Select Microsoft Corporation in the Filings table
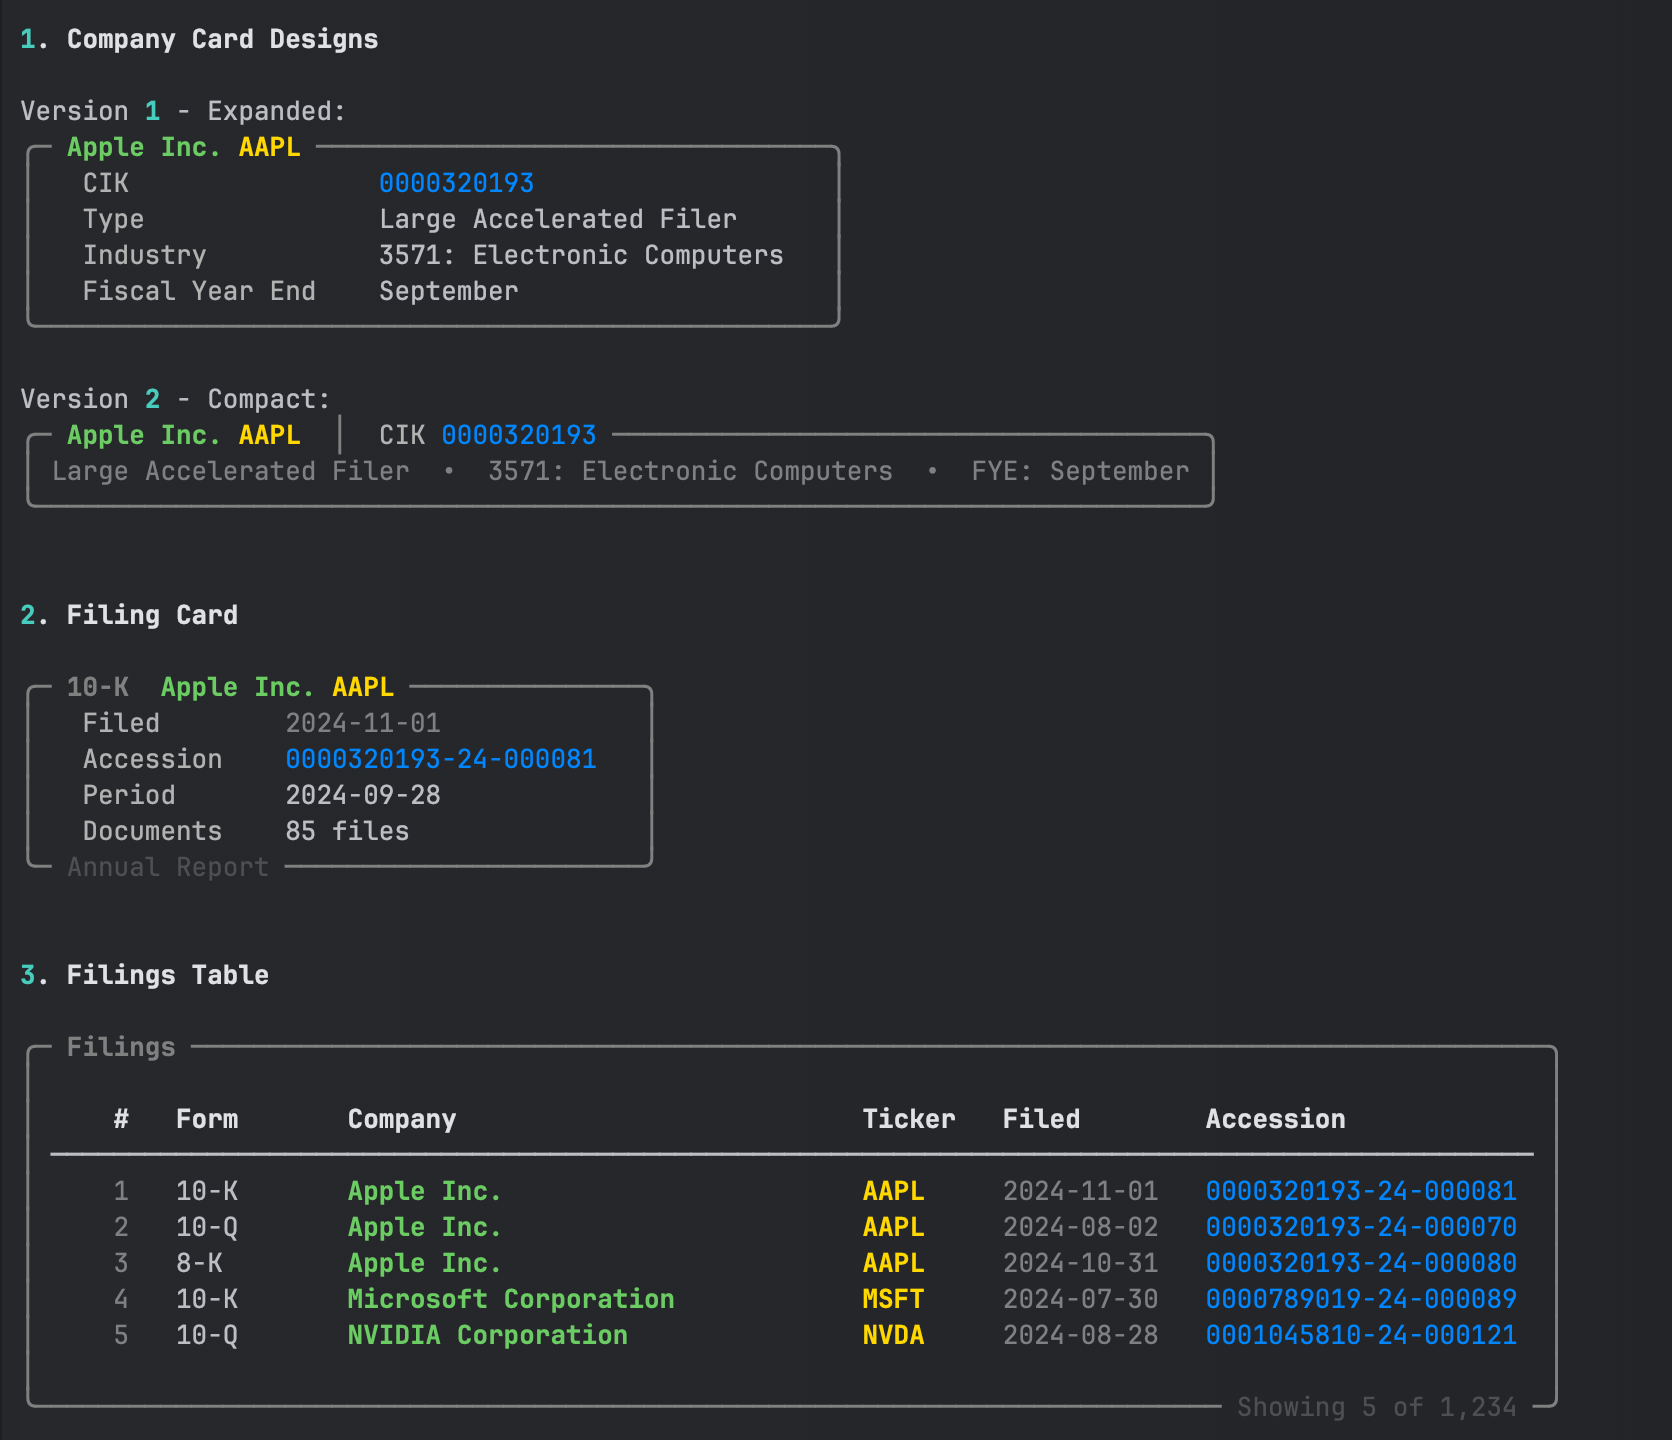The image size is (1672, 1440). pos(510,1299)
